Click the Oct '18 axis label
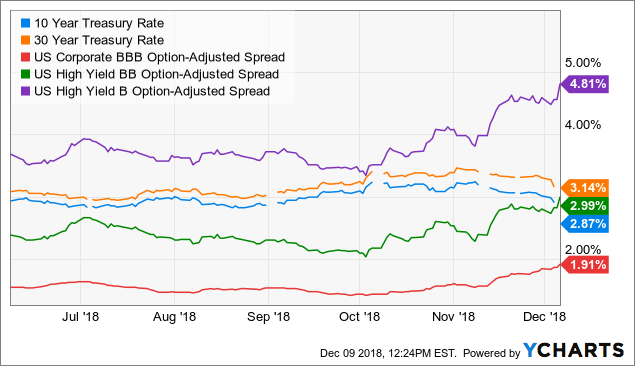Viewport: 635px width, 366px height. click(x=360, y=316)
